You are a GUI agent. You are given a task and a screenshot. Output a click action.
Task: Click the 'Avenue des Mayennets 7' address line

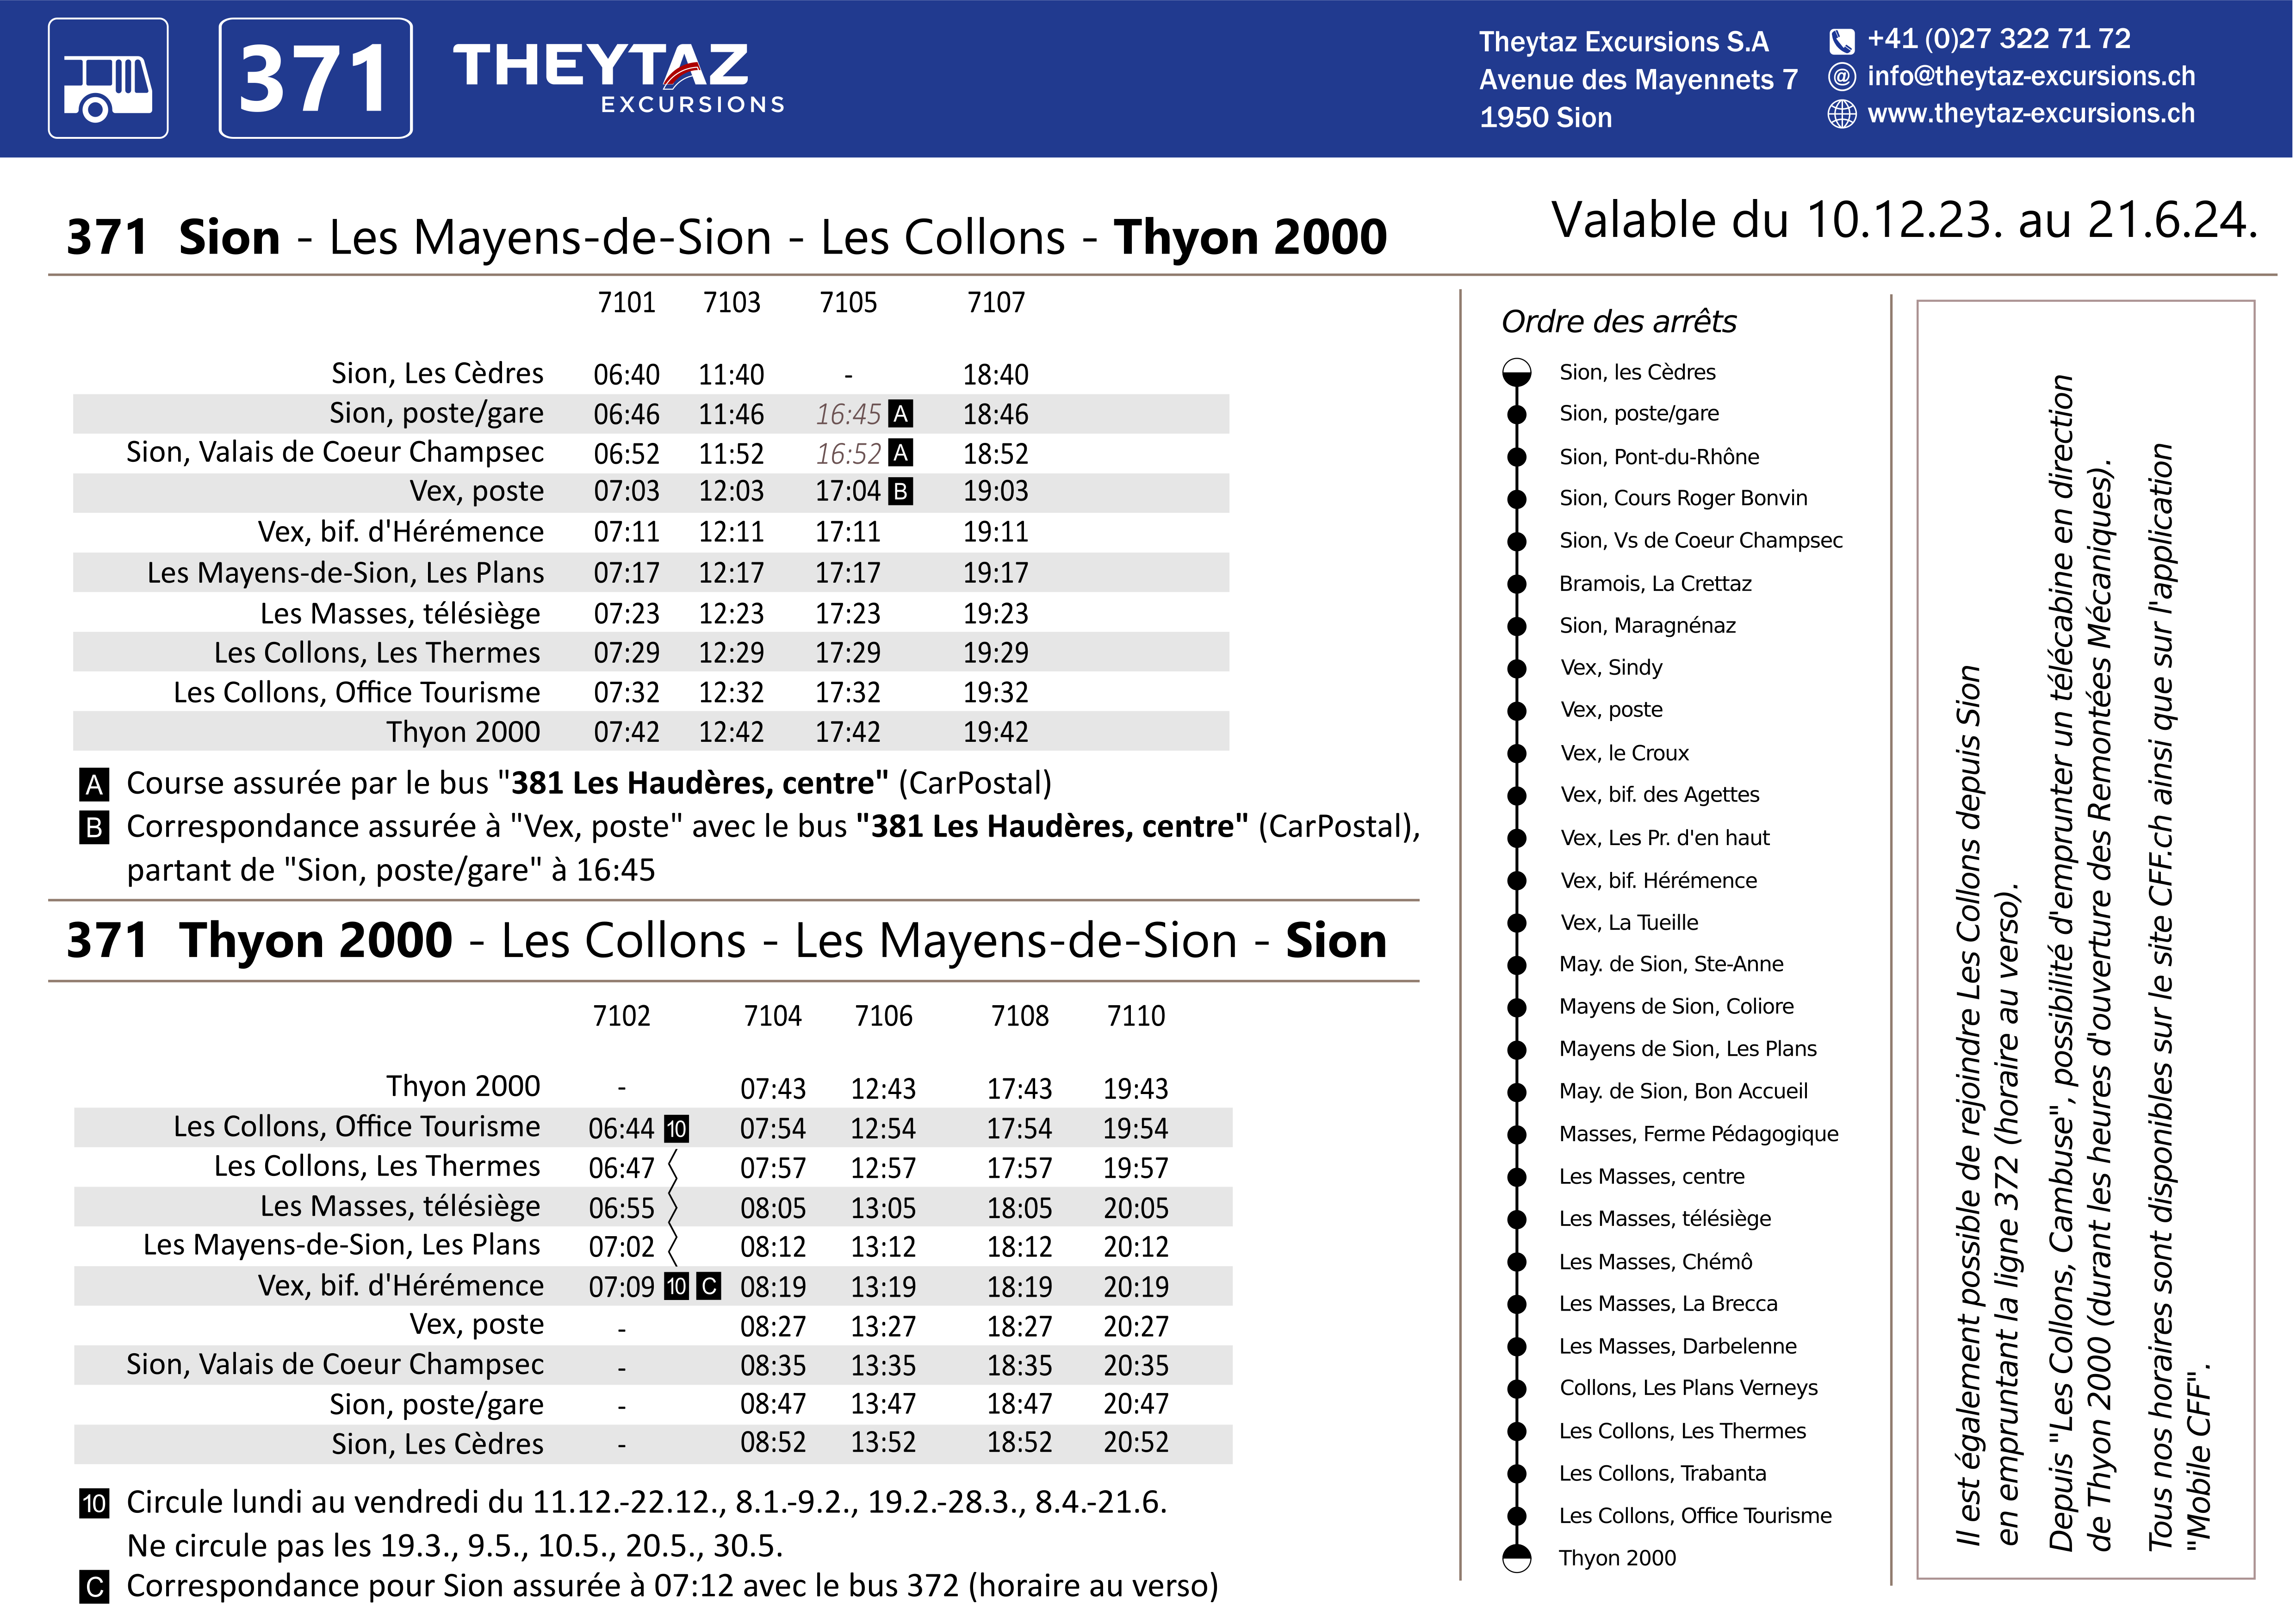tap(1638, 80)
